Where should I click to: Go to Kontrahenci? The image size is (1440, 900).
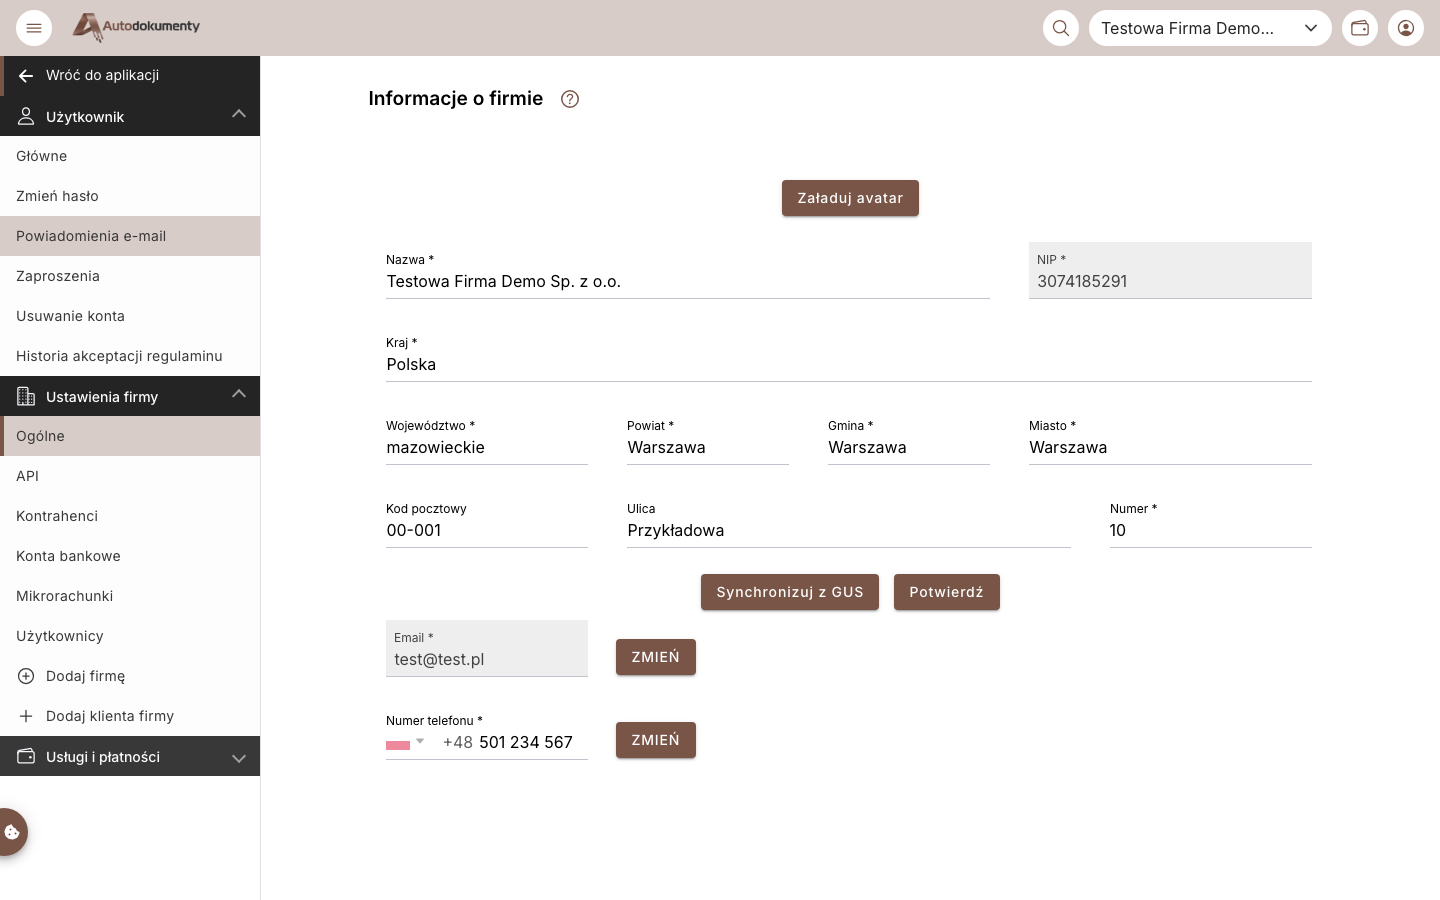point(130,516)
